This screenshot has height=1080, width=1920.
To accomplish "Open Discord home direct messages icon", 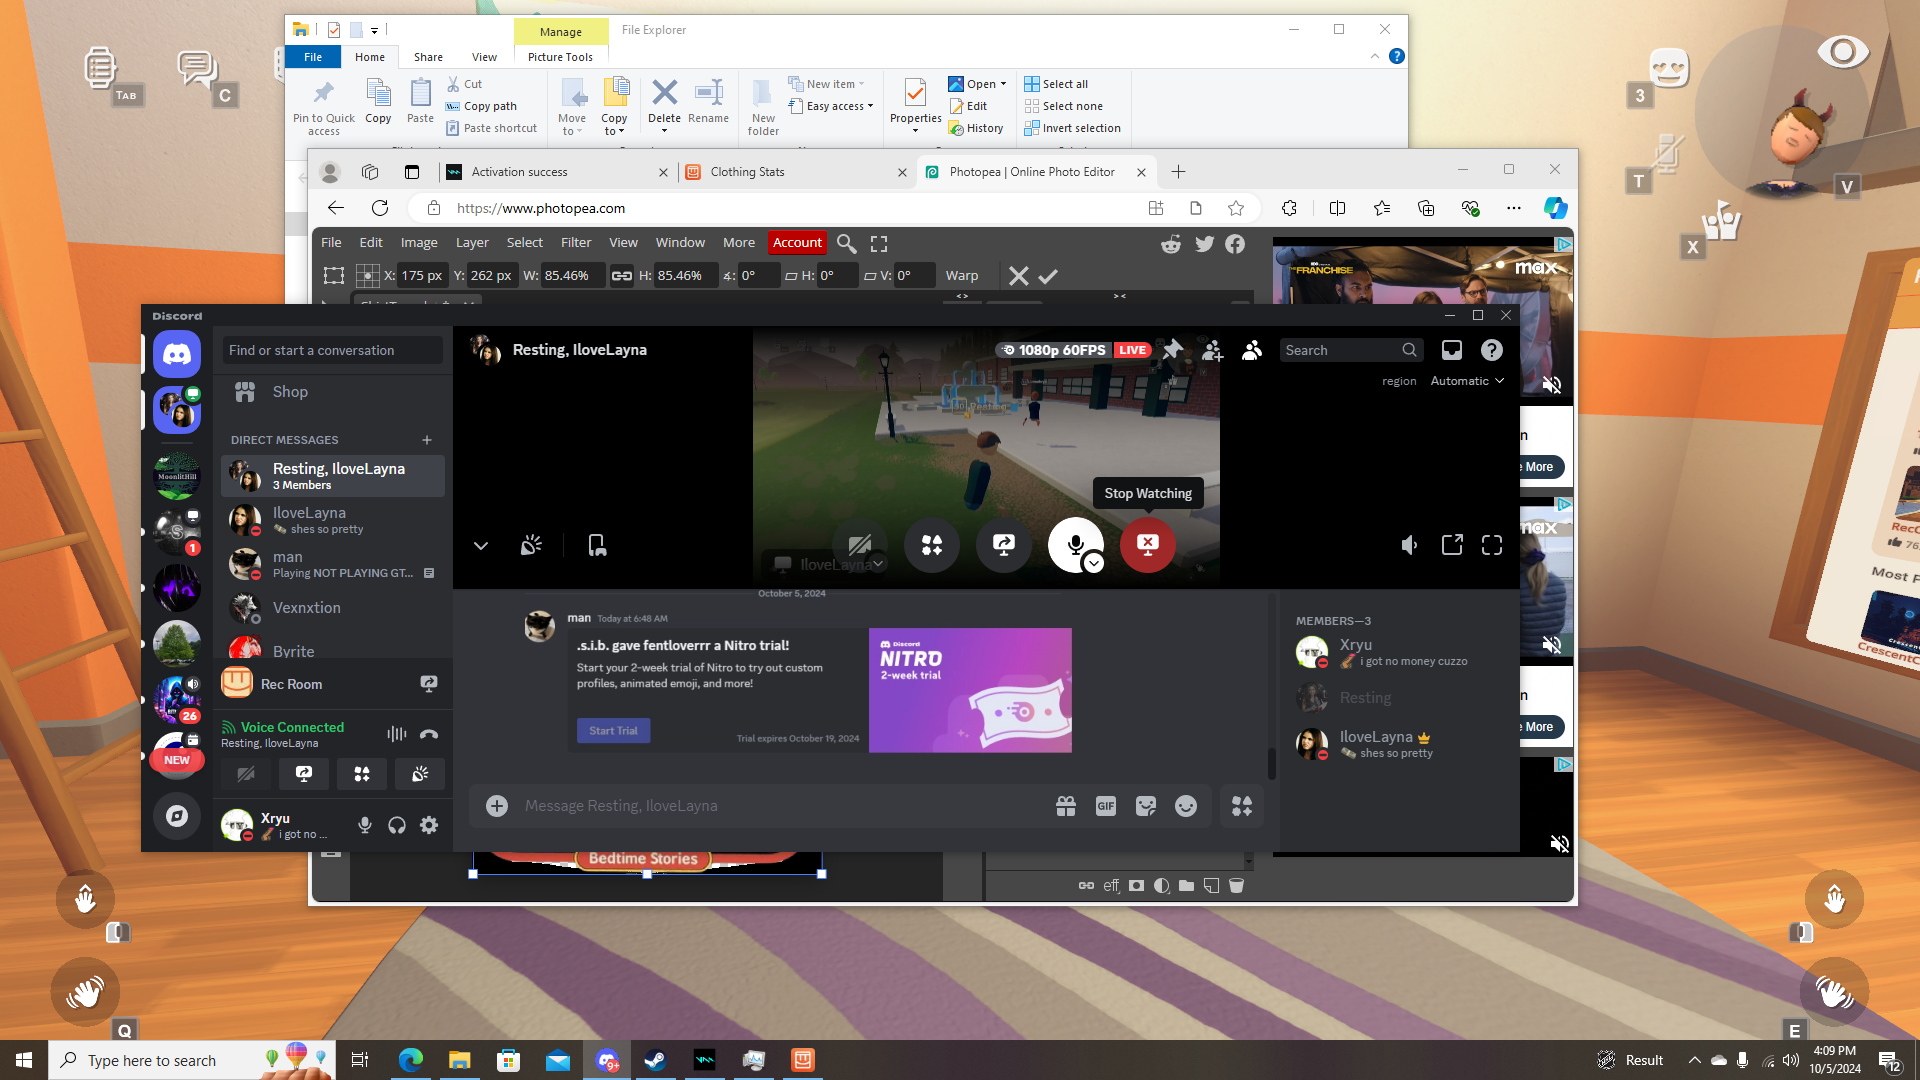I will point(177,354).
